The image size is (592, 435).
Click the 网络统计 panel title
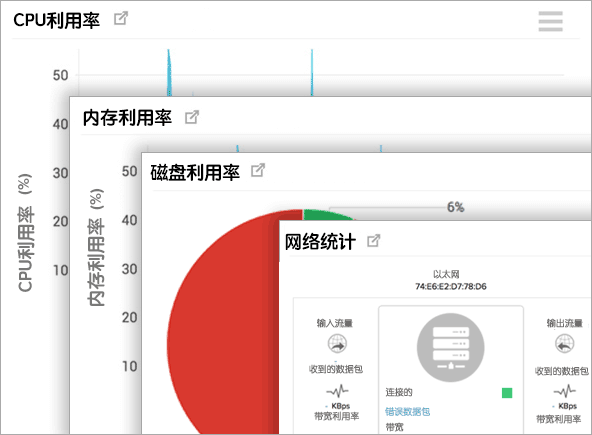[320, 242]
